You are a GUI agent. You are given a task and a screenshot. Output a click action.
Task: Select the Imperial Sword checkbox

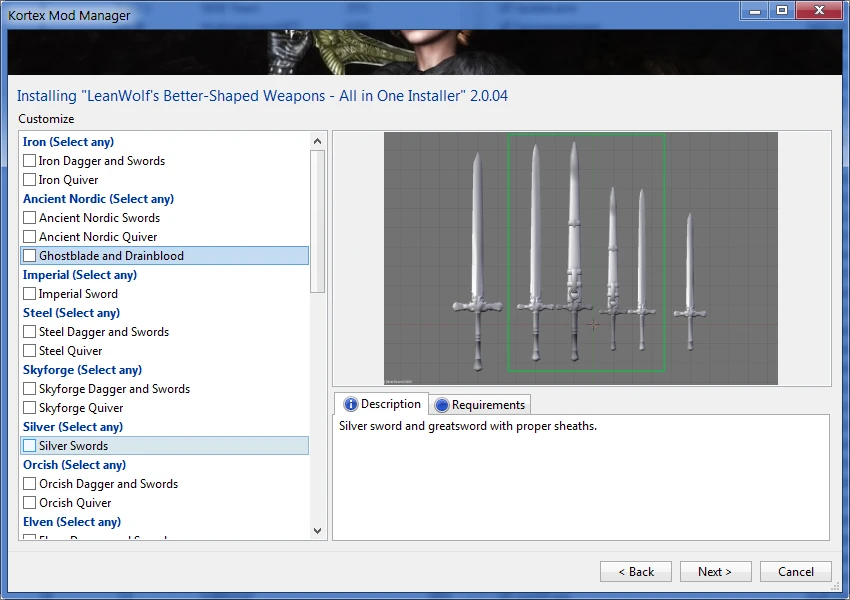(30, 294)
